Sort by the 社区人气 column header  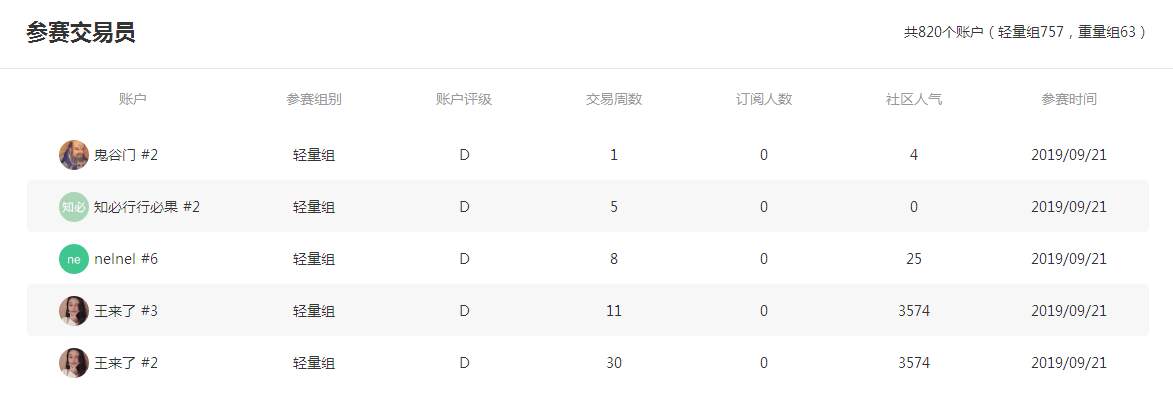point(914,99)
